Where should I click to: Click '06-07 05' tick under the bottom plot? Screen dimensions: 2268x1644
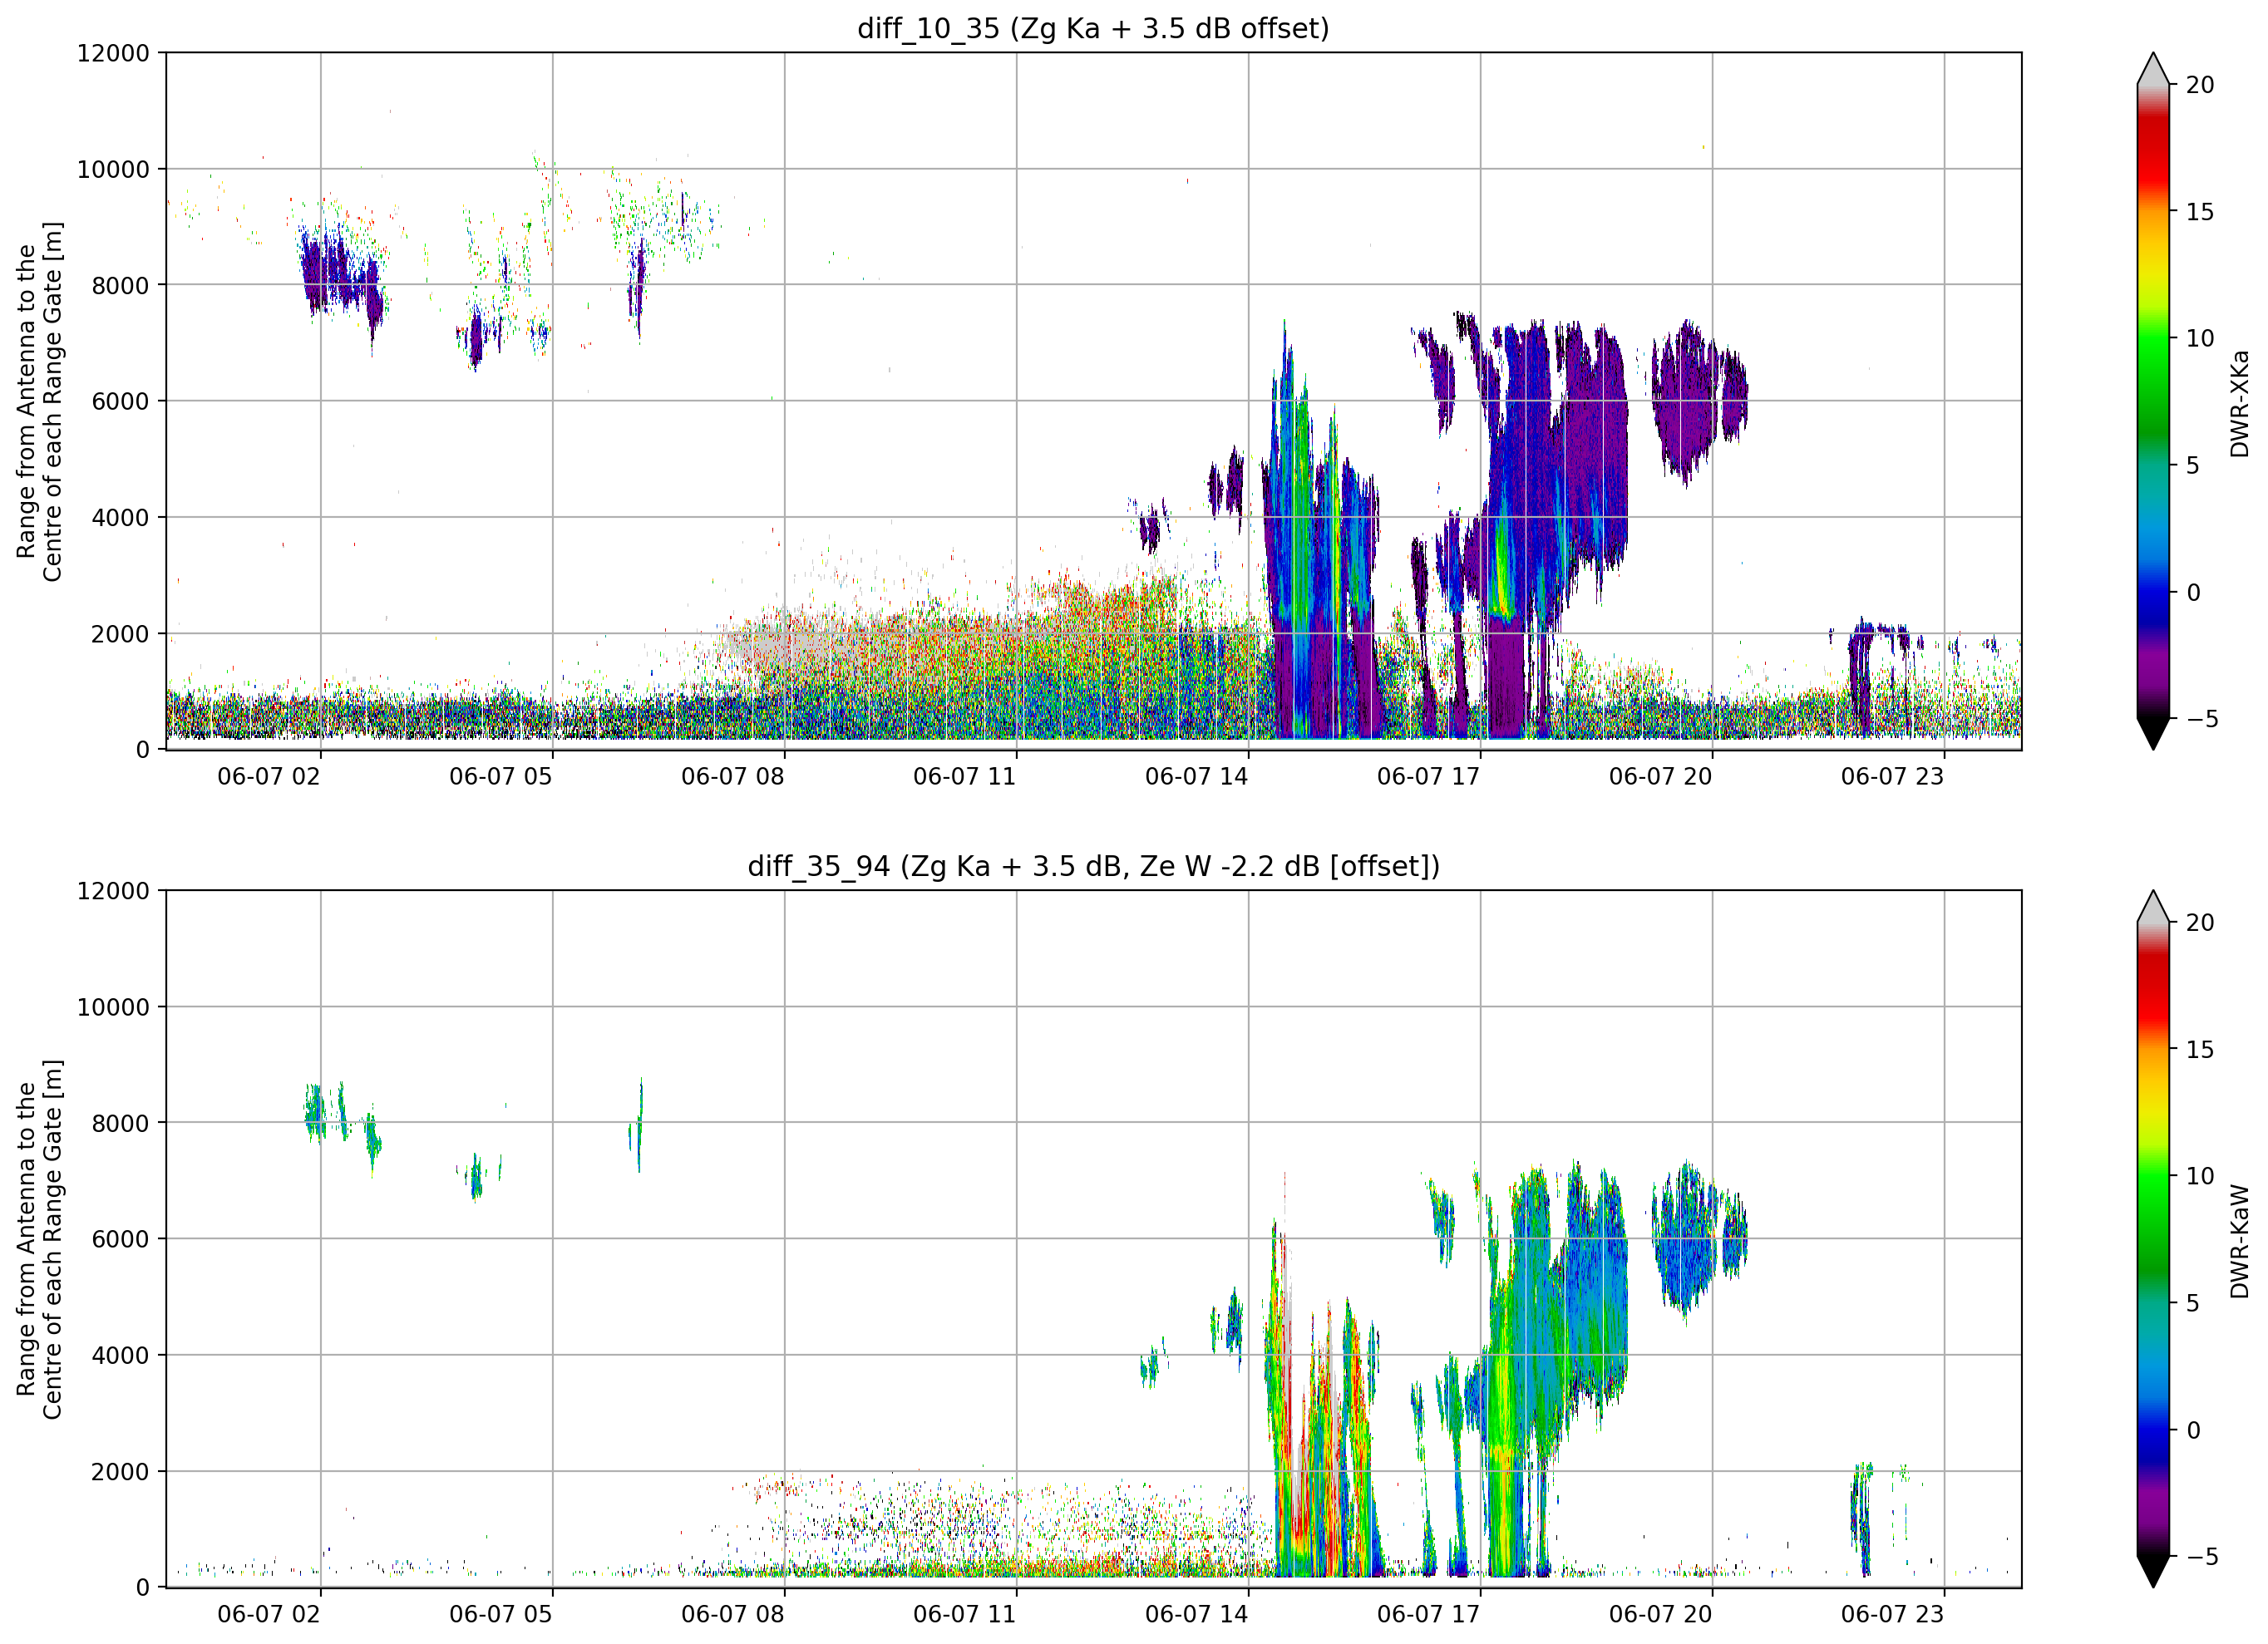[501, 1614]
